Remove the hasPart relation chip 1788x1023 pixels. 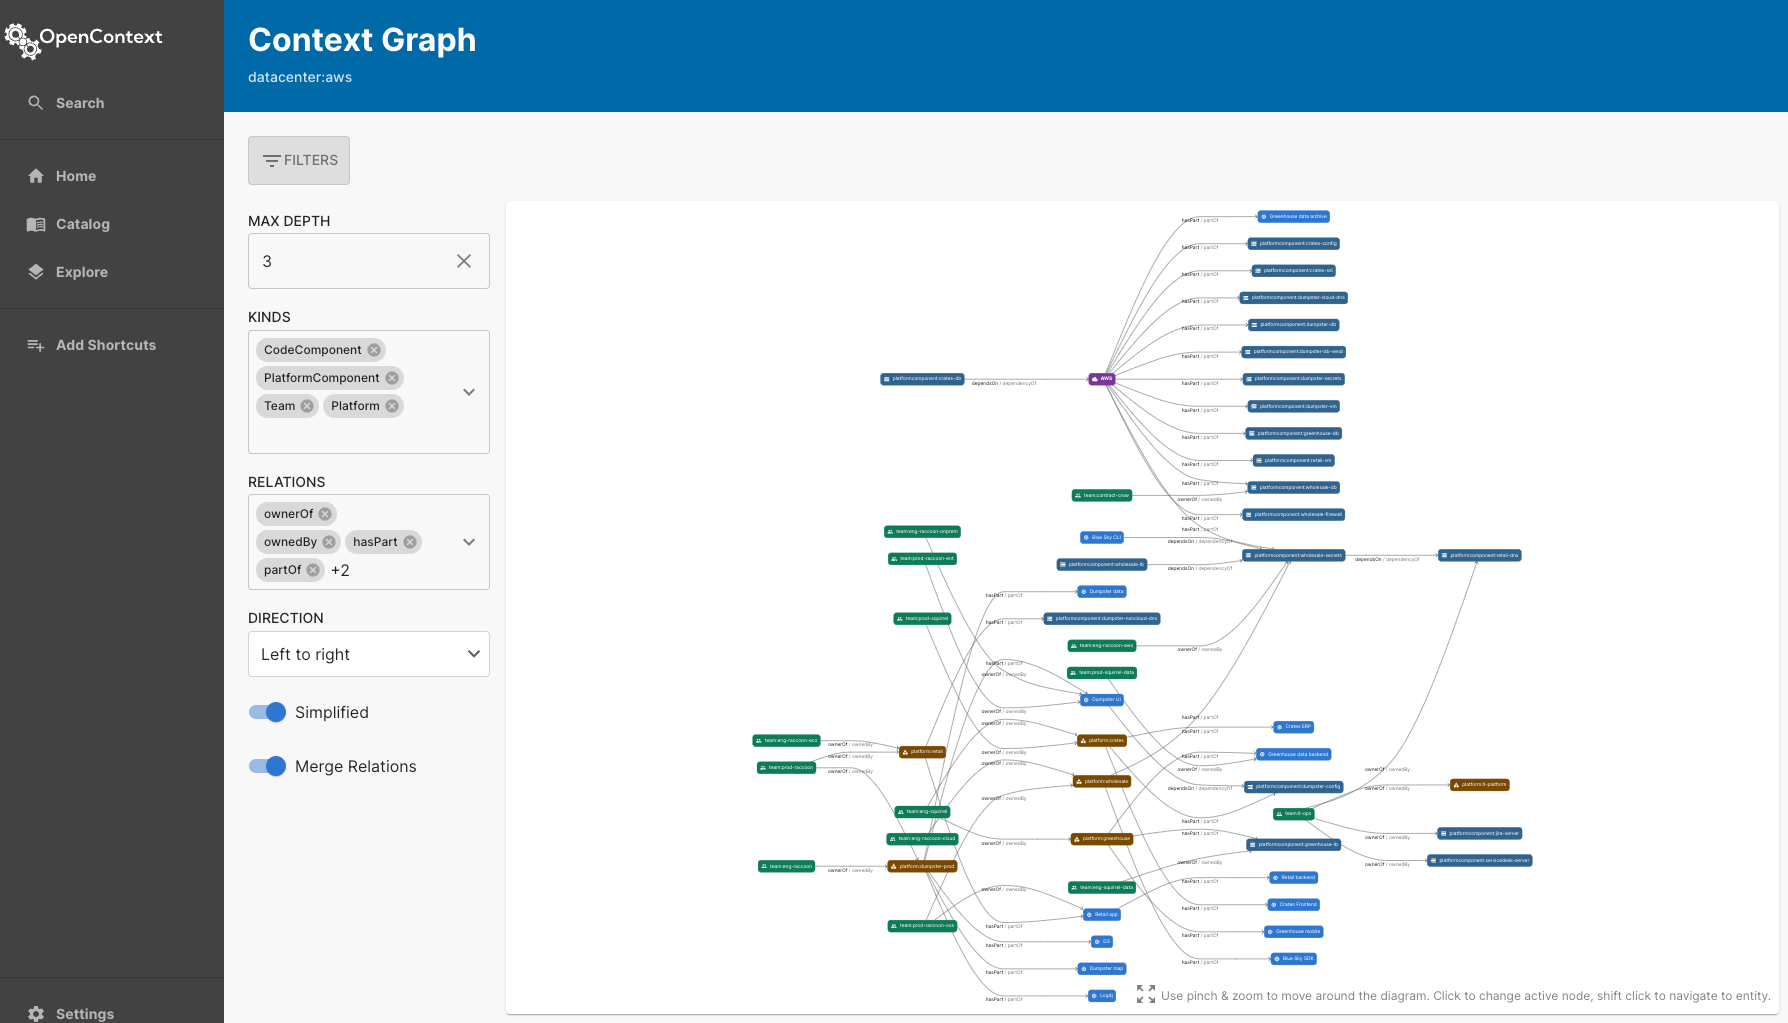pyautogui.click(x=410, y=542)
